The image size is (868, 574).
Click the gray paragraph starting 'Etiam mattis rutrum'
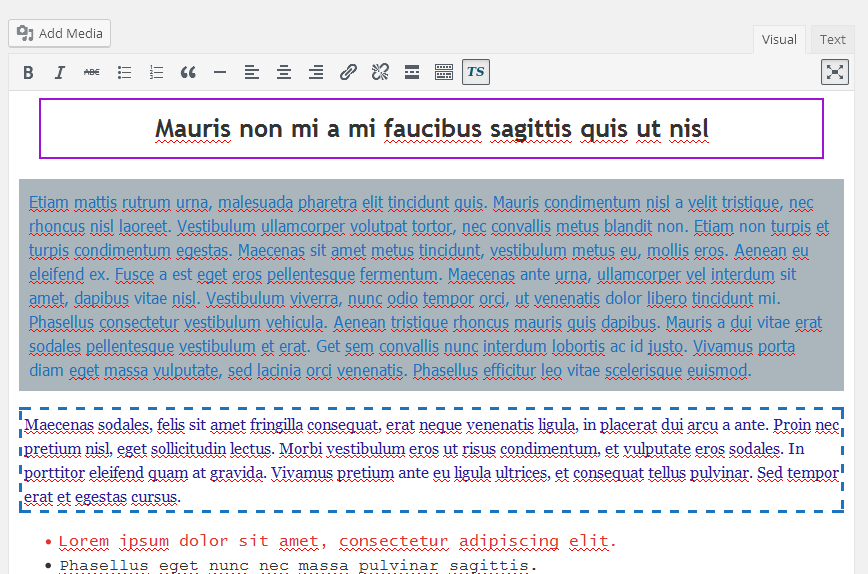pos(431,285)
